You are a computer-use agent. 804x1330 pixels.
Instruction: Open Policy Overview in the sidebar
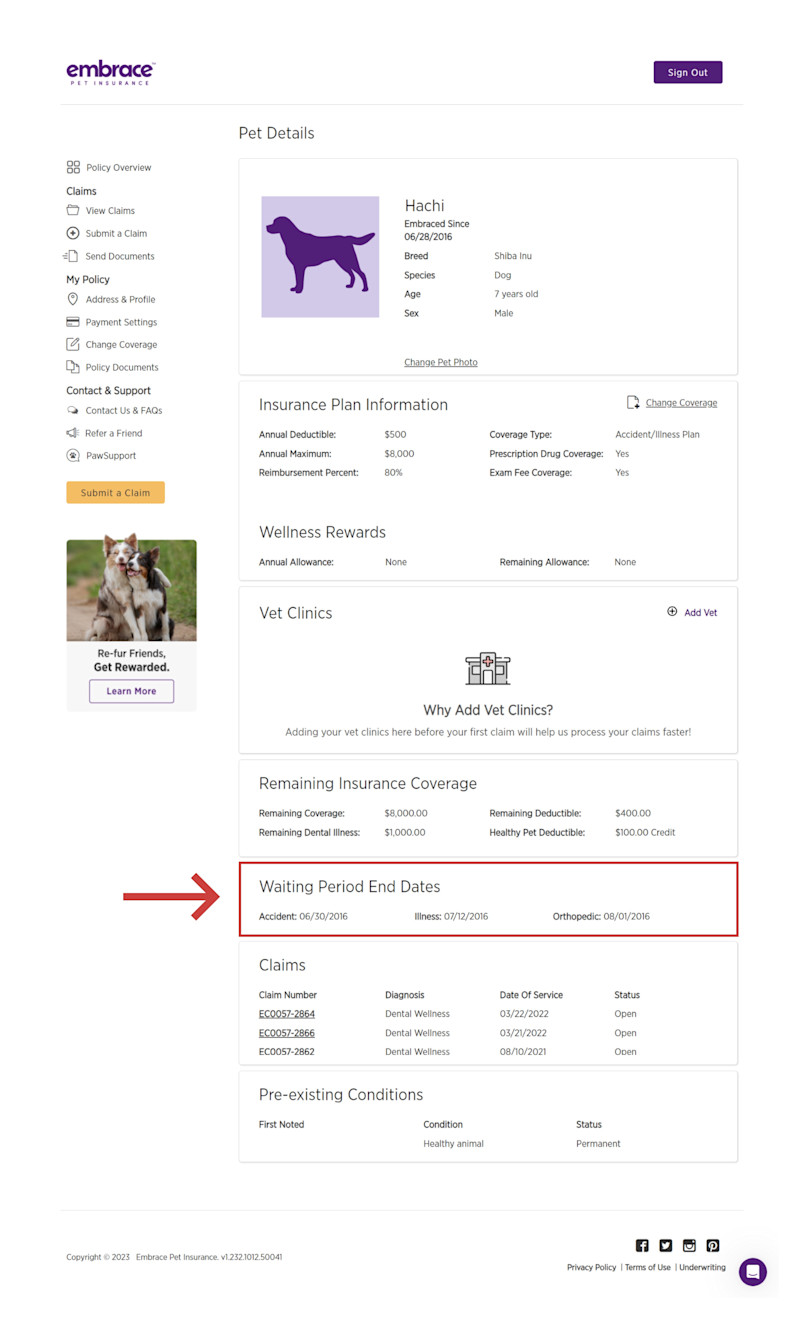(x=119, y=168)
